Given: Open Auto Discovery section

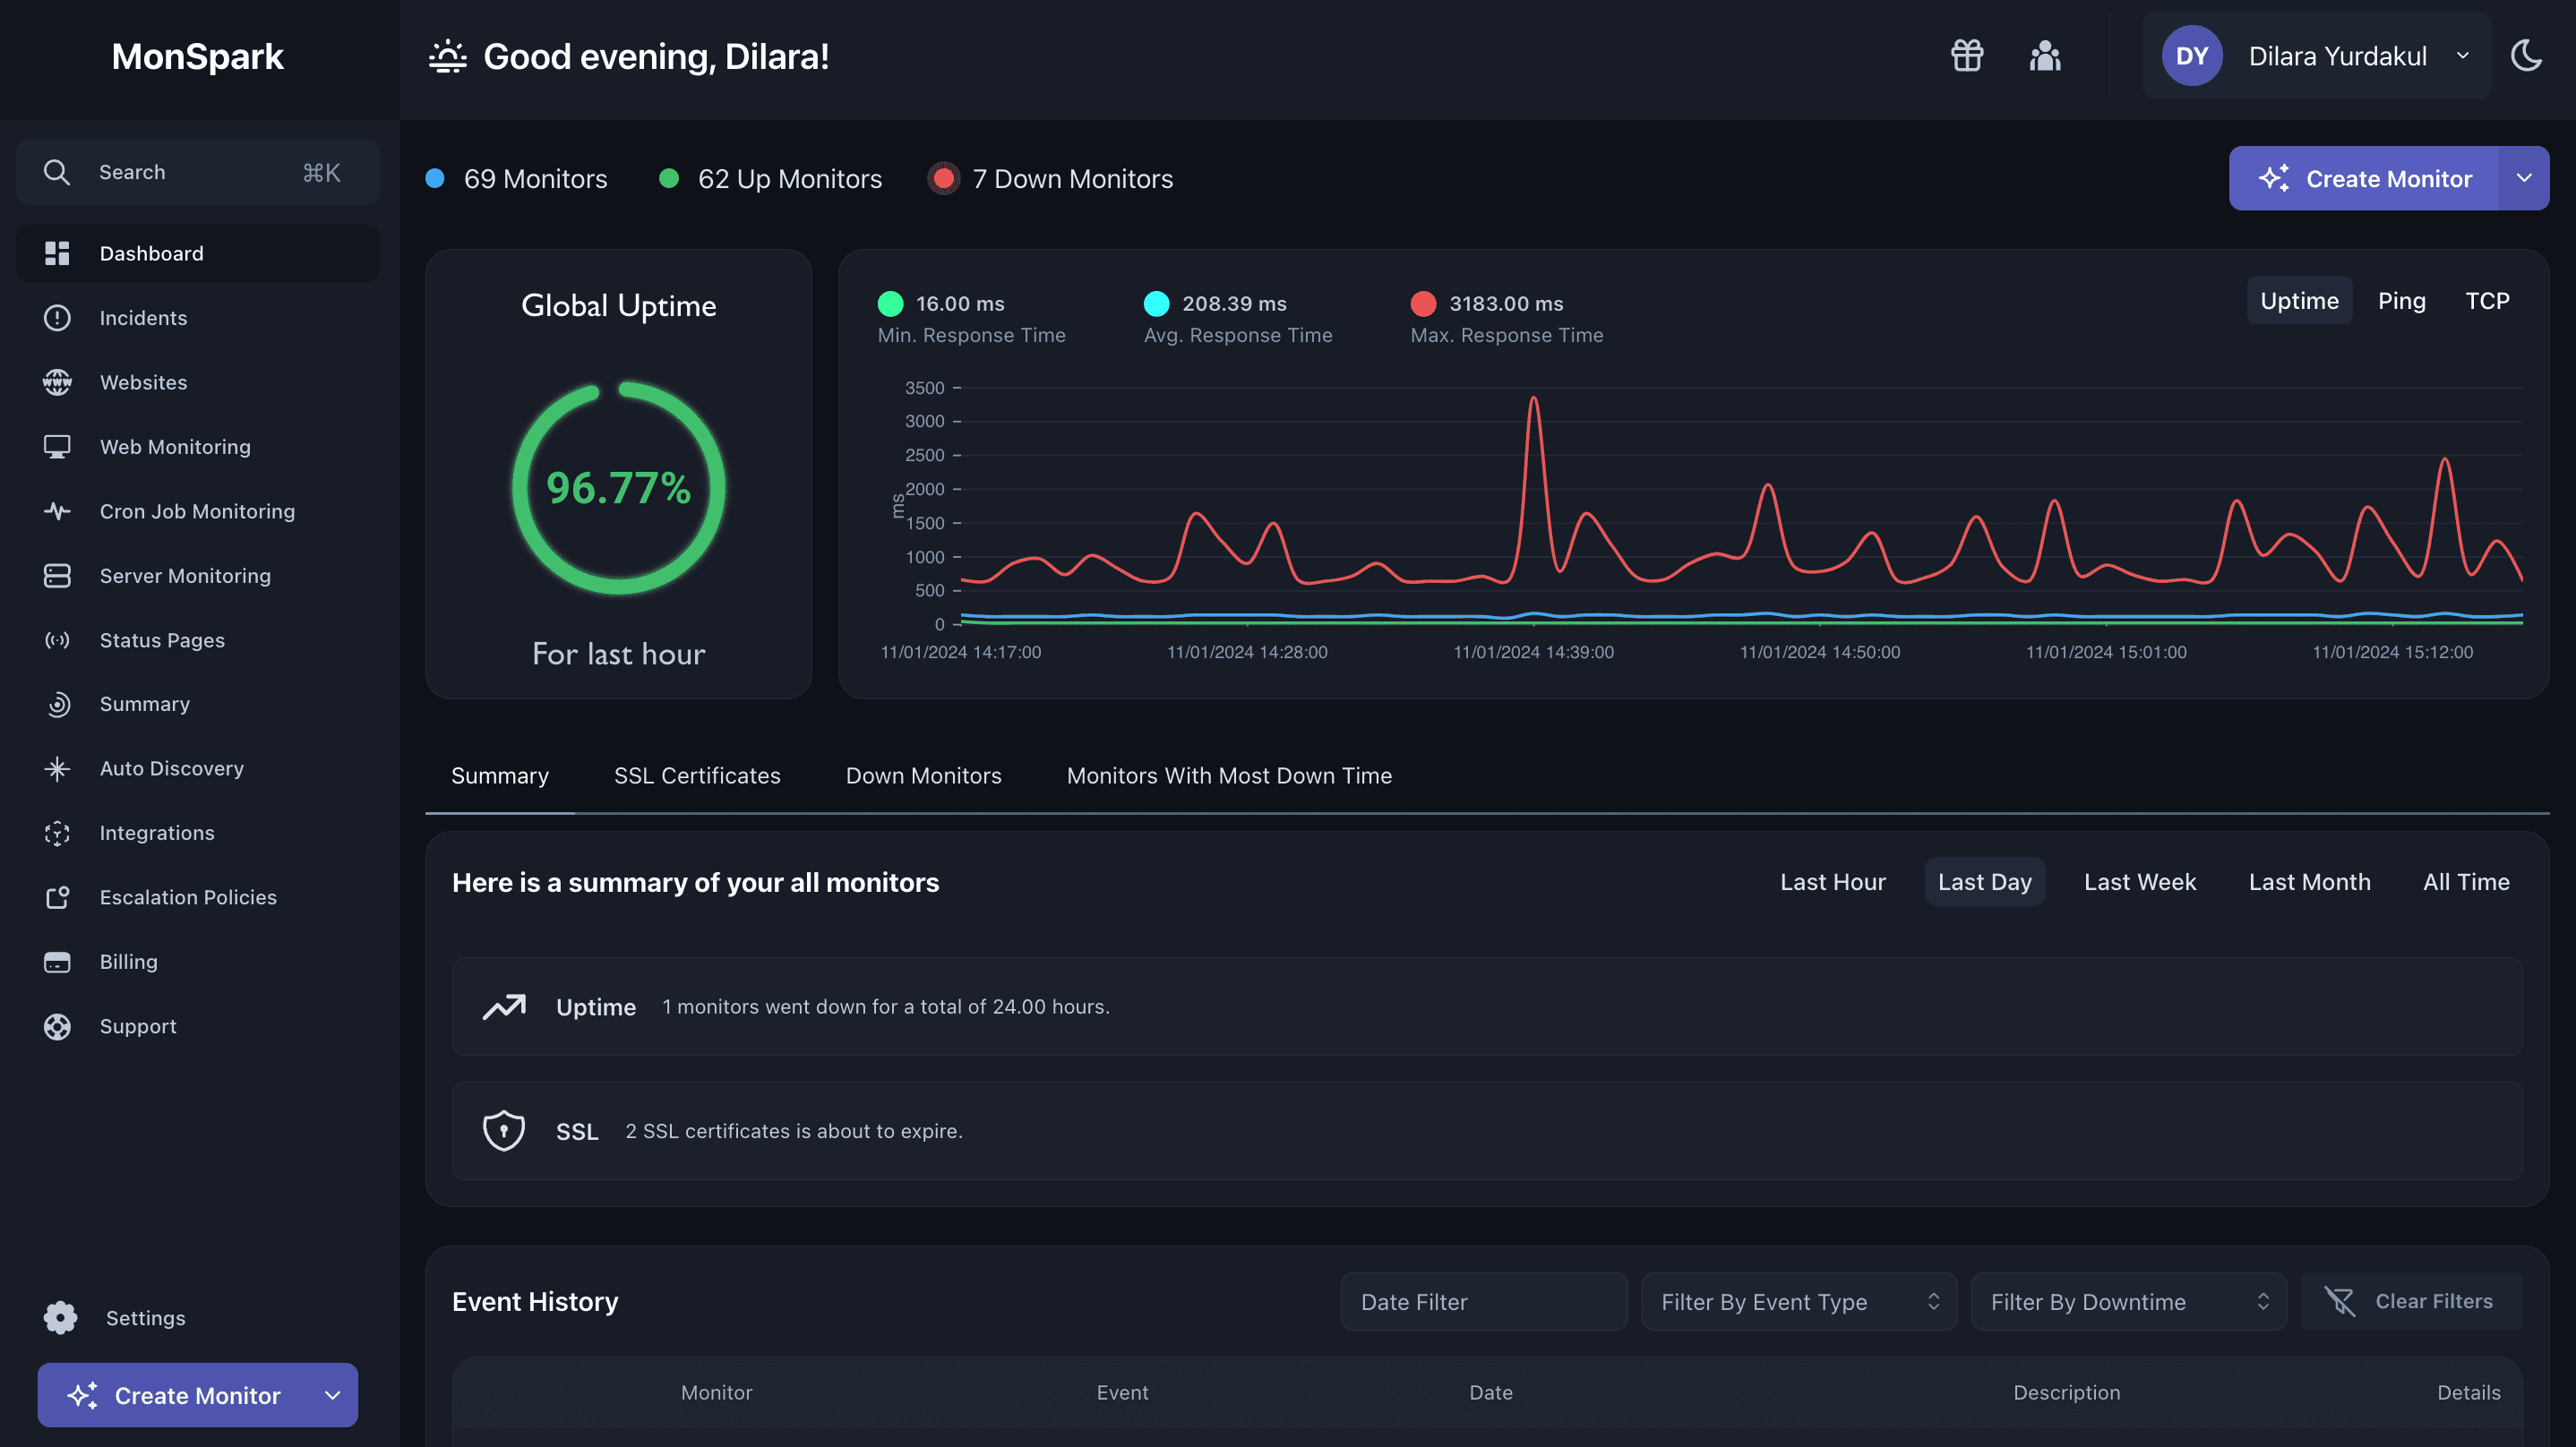Looking at the screenshot, I should coord(171,768).
